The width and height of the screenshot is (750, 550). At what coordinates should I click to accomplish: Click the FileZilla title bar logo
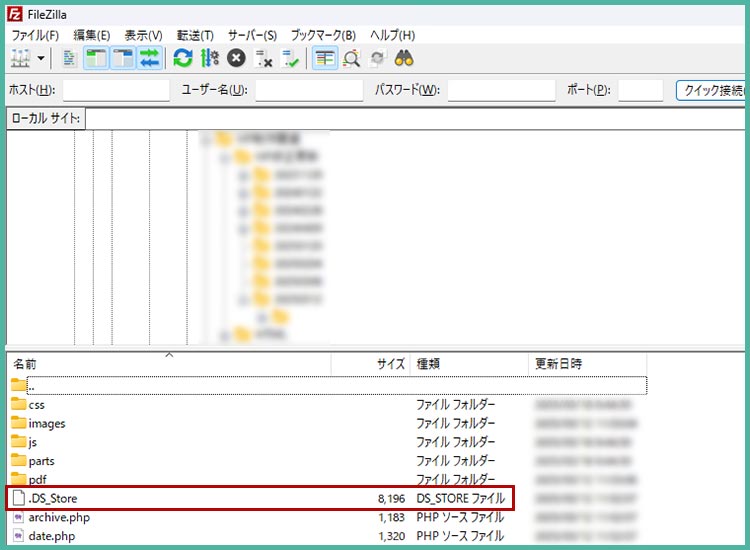(15, 14)
